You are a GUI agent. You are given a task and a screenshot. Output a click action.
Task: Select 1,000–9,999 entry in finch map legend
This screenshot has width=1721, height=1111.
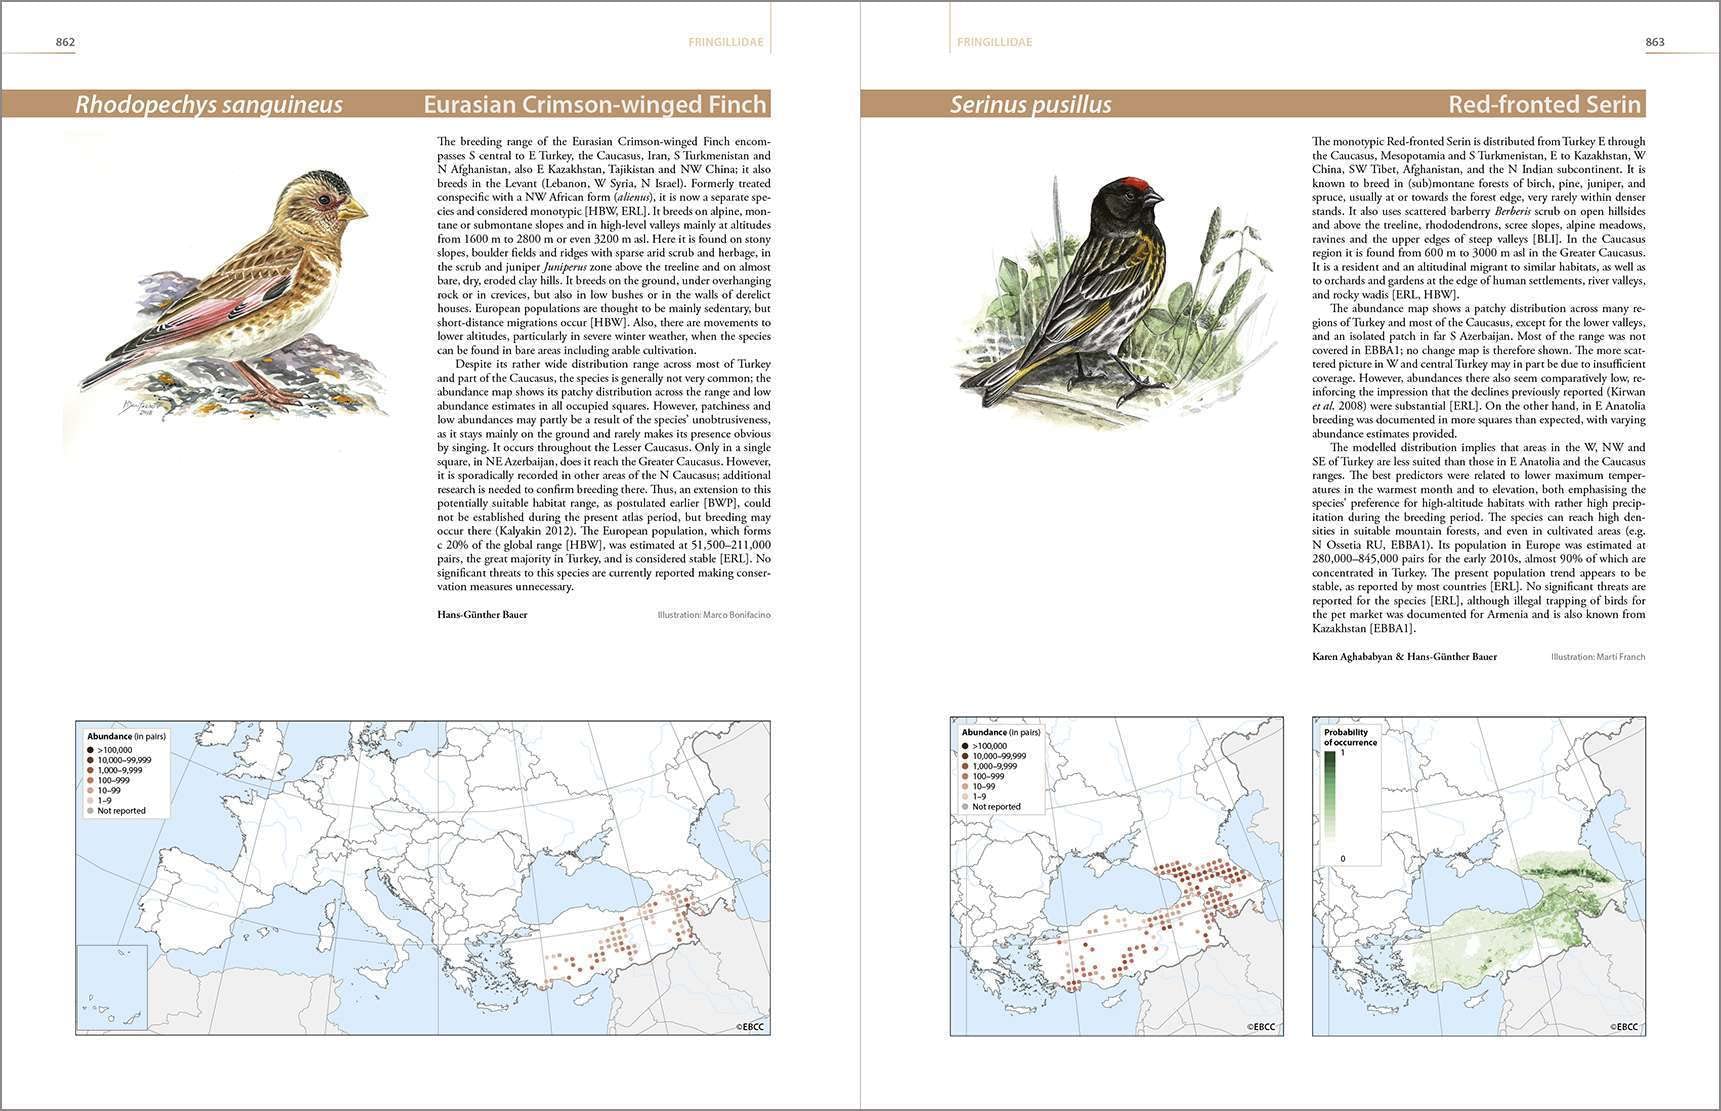115,770
